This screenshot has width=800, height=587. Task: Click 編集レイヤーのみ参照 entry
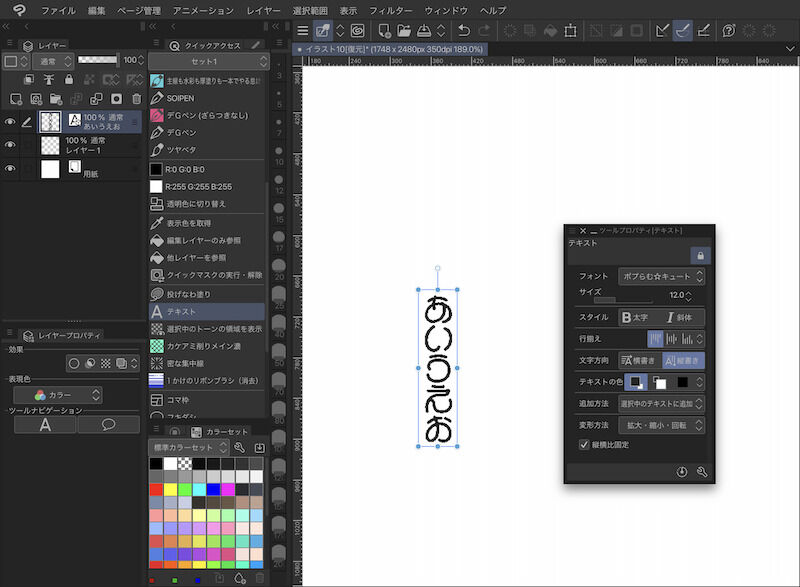[207, 241]
